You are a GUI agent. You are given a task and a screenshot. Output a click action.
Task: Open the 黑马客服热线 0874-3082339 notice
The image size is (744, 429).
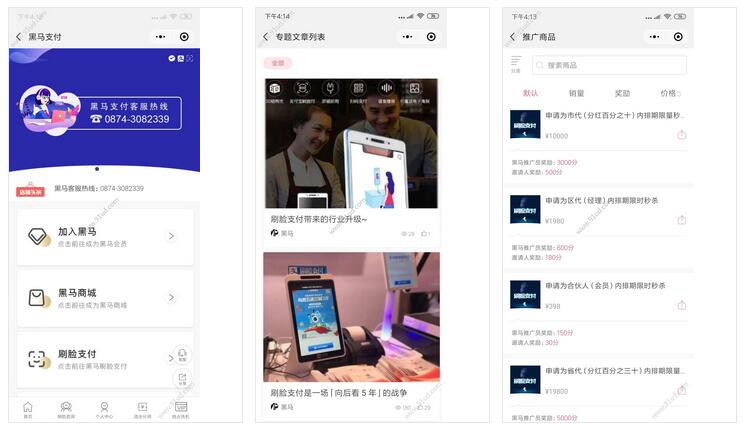click(99, 188)
